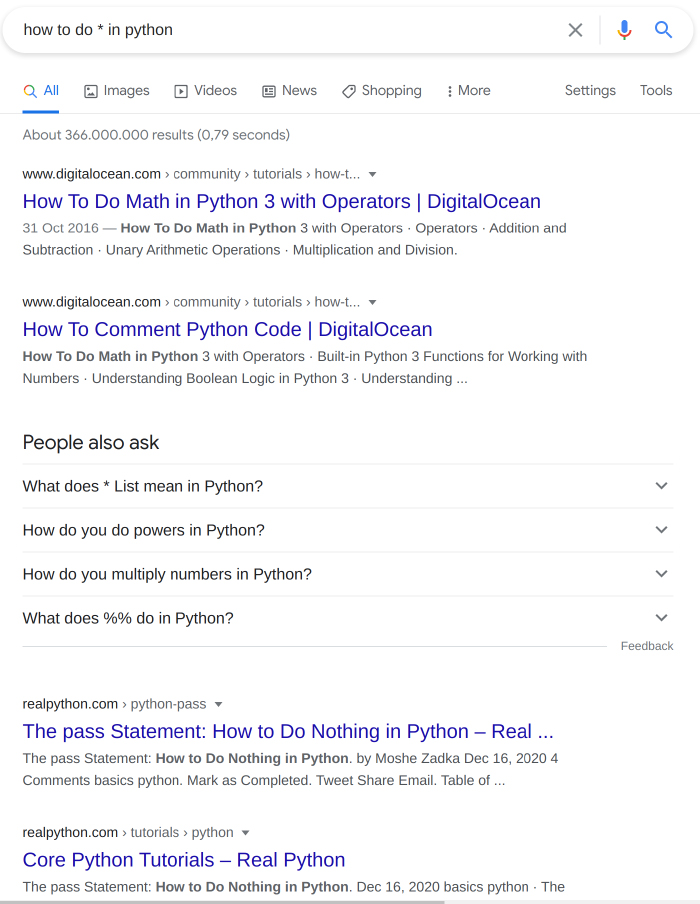Open 'Core Python Tutorials – Real Python' result
Viewport: 700px width, 904px height.
[183, 860]
